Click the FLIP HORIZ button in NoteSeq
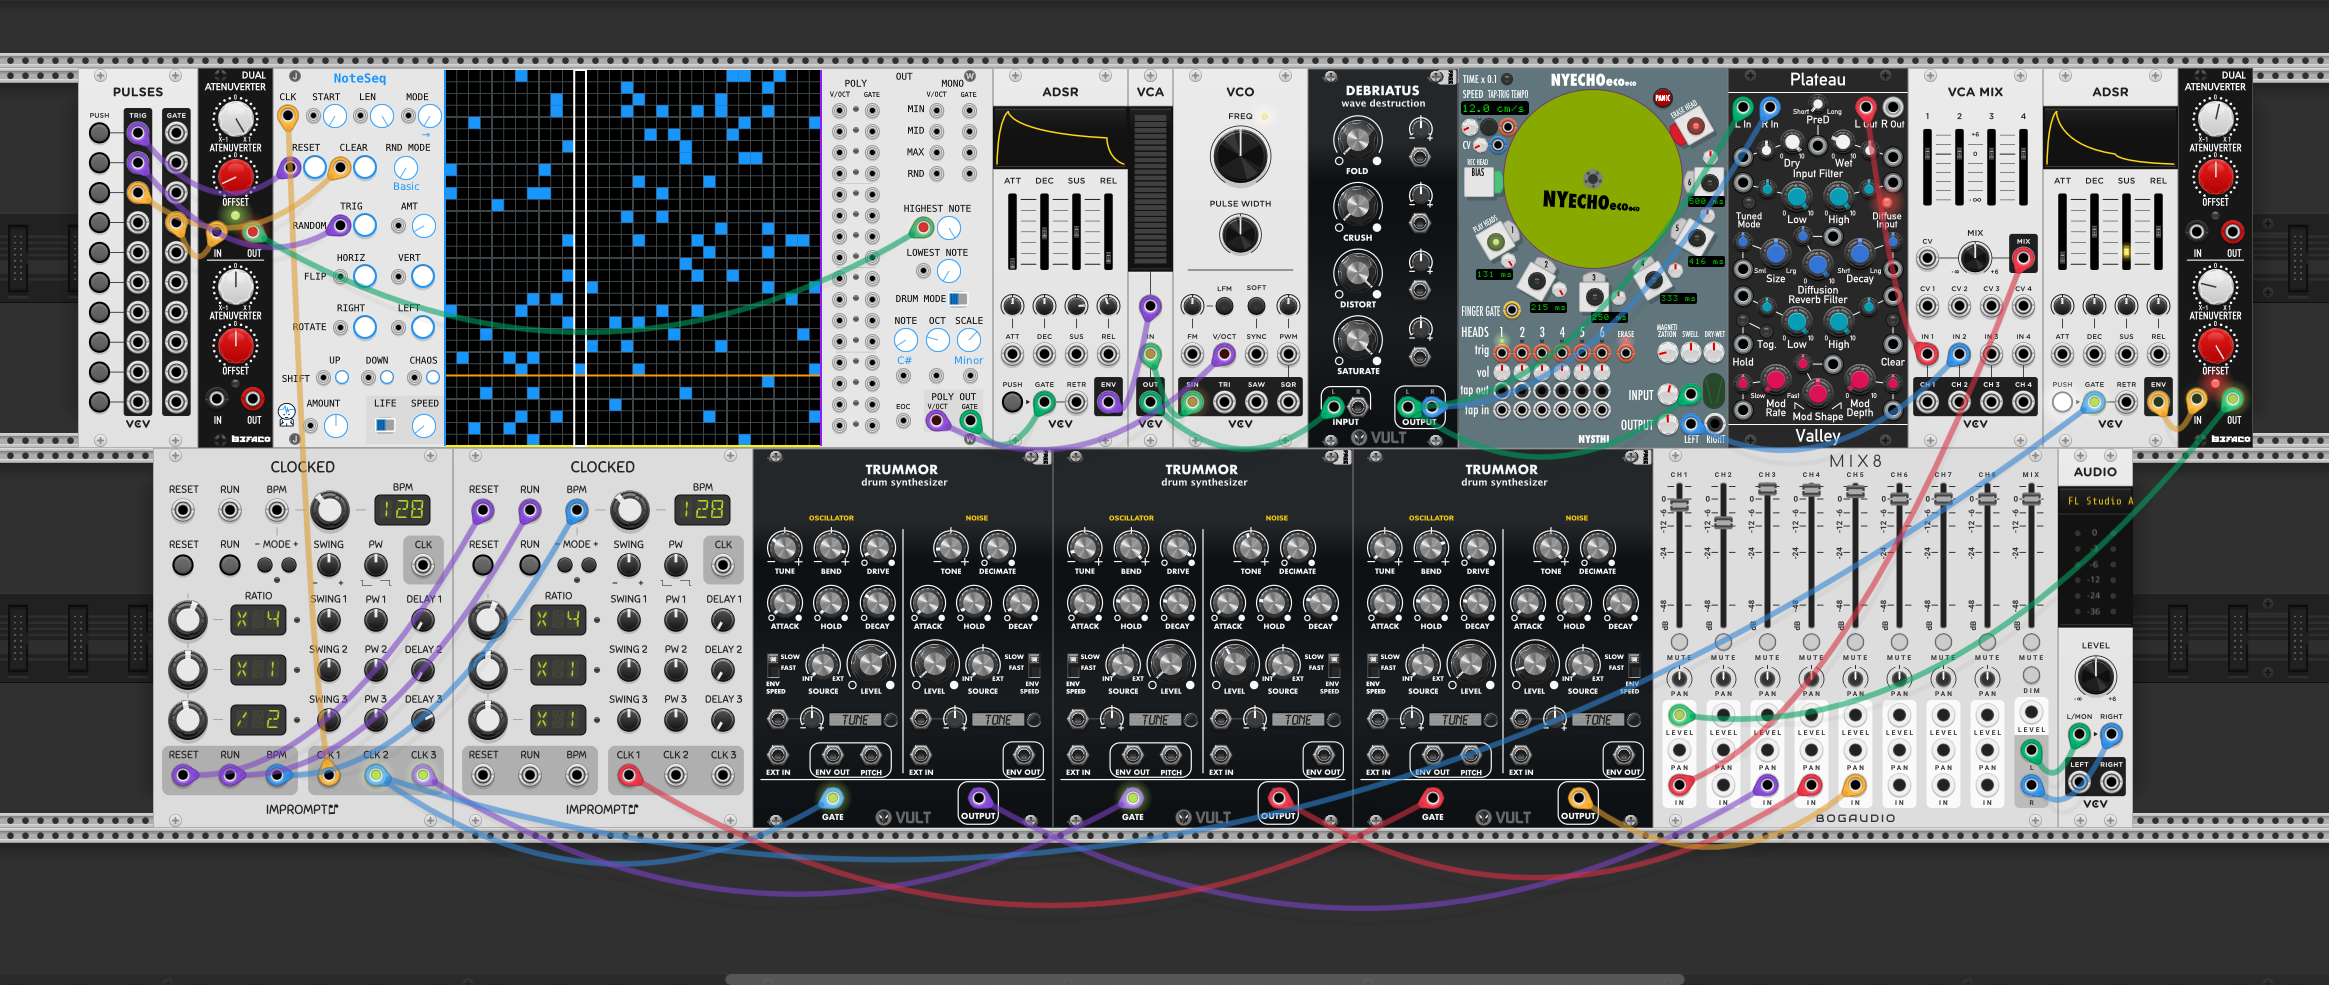 365,276
